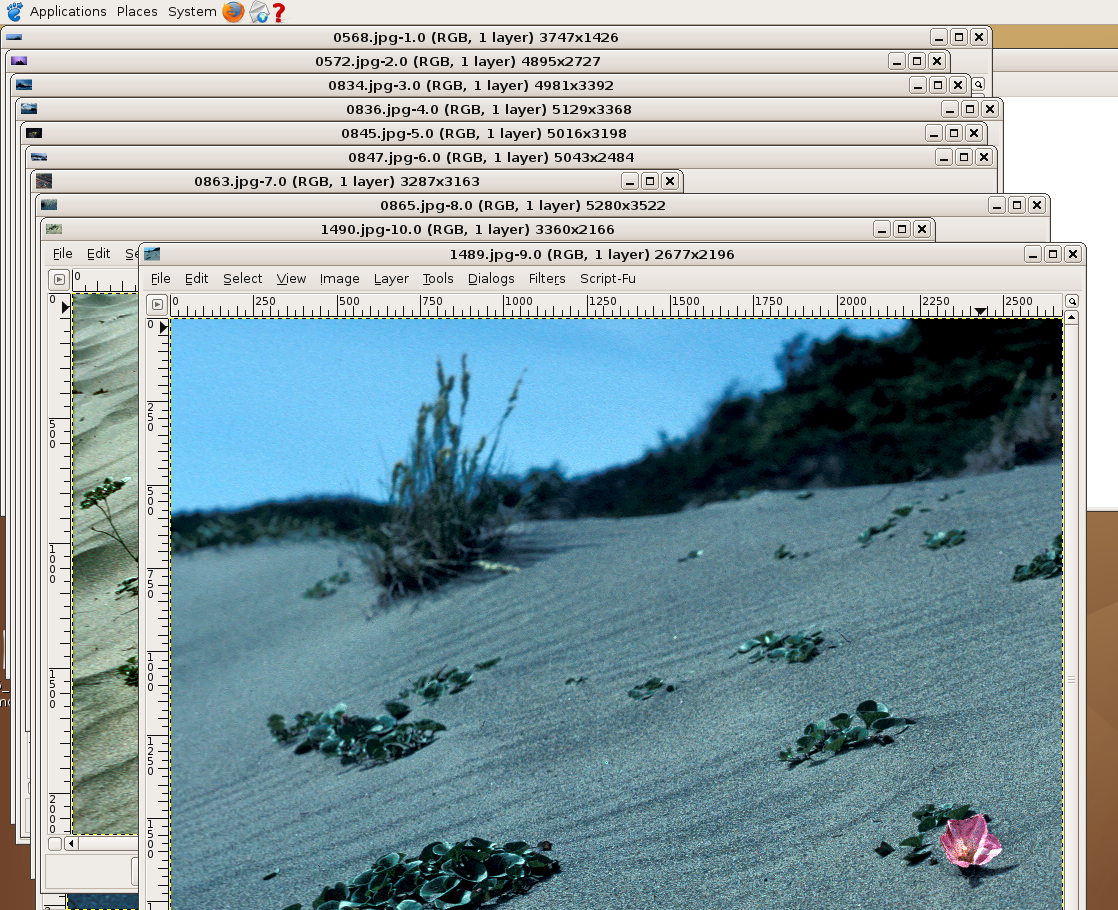
Task: Close the 1489.jpg-9.0 window
Action: click(x=1073, y=254)
